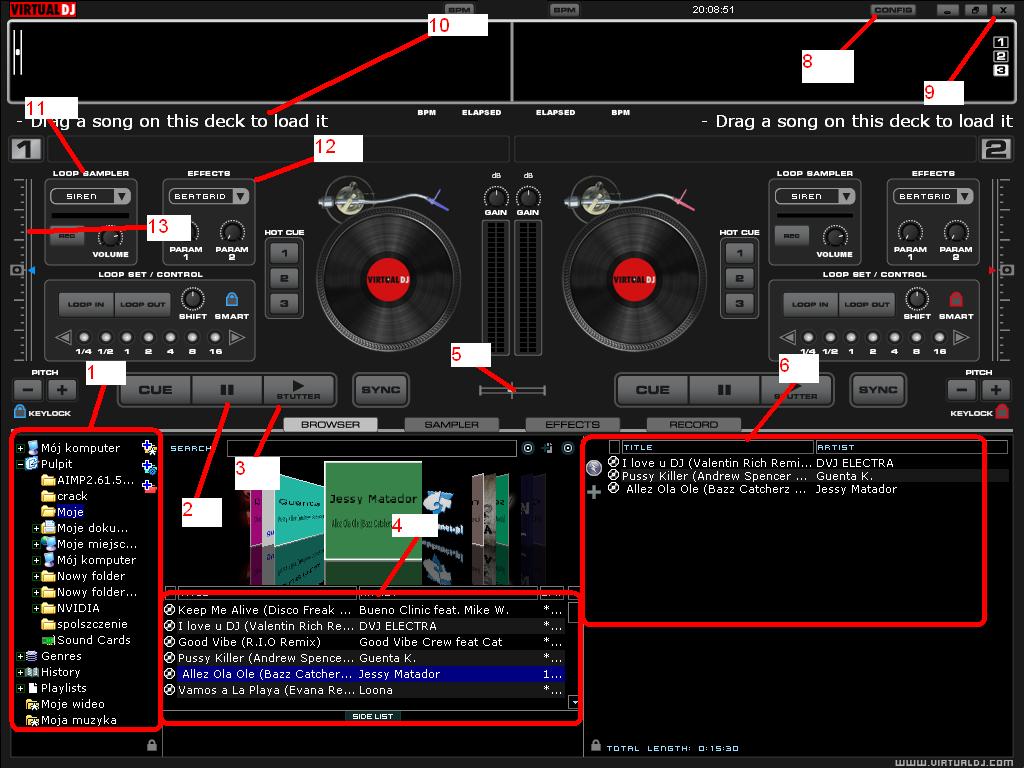Viewport: 1024px width, 768px height.
Task: Click left deck CUE button
Action: point(155,390)
